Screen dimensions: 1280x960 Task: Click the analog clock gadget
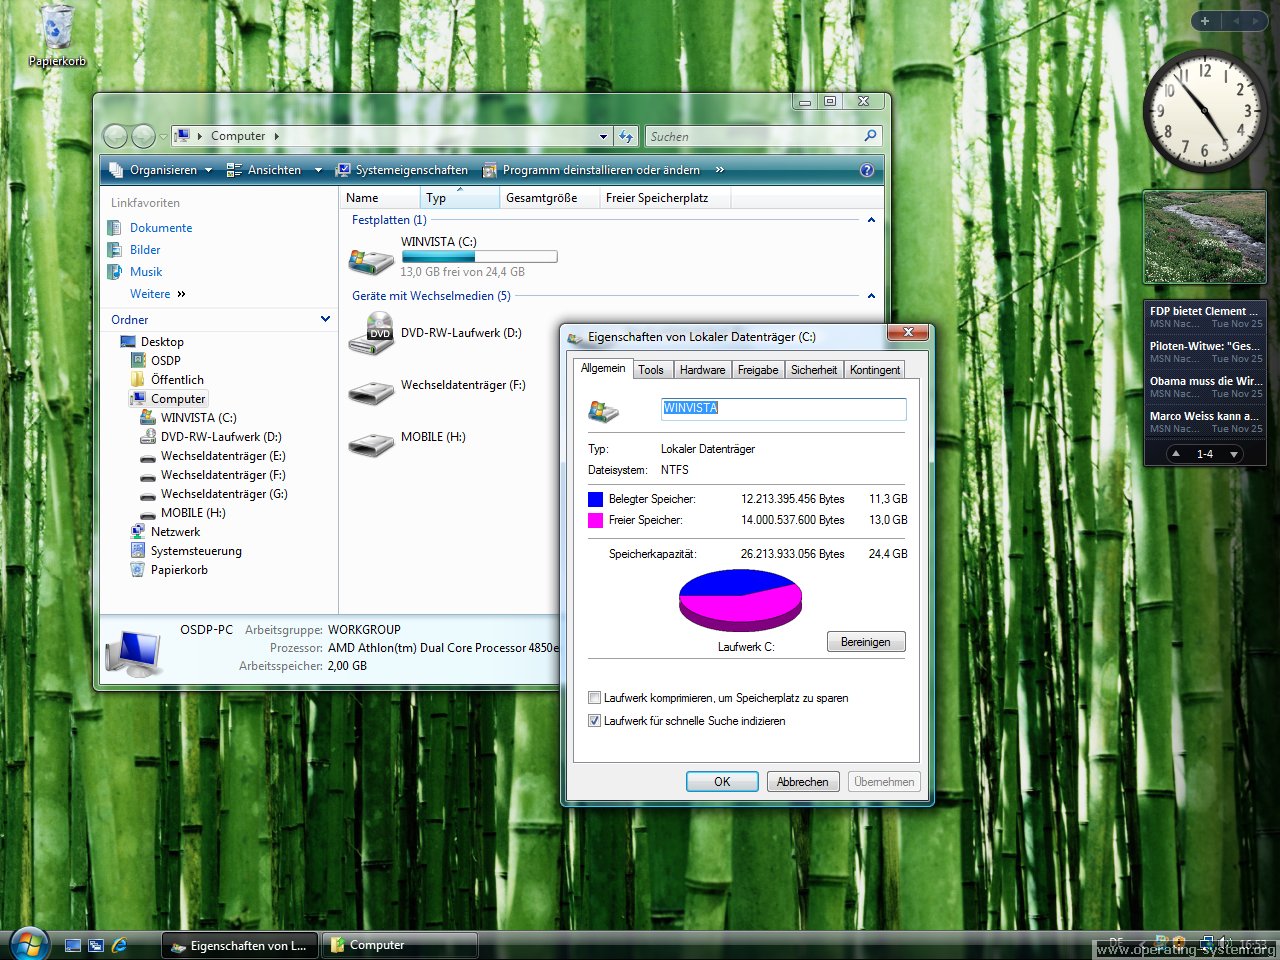[x=1204, y=111]
